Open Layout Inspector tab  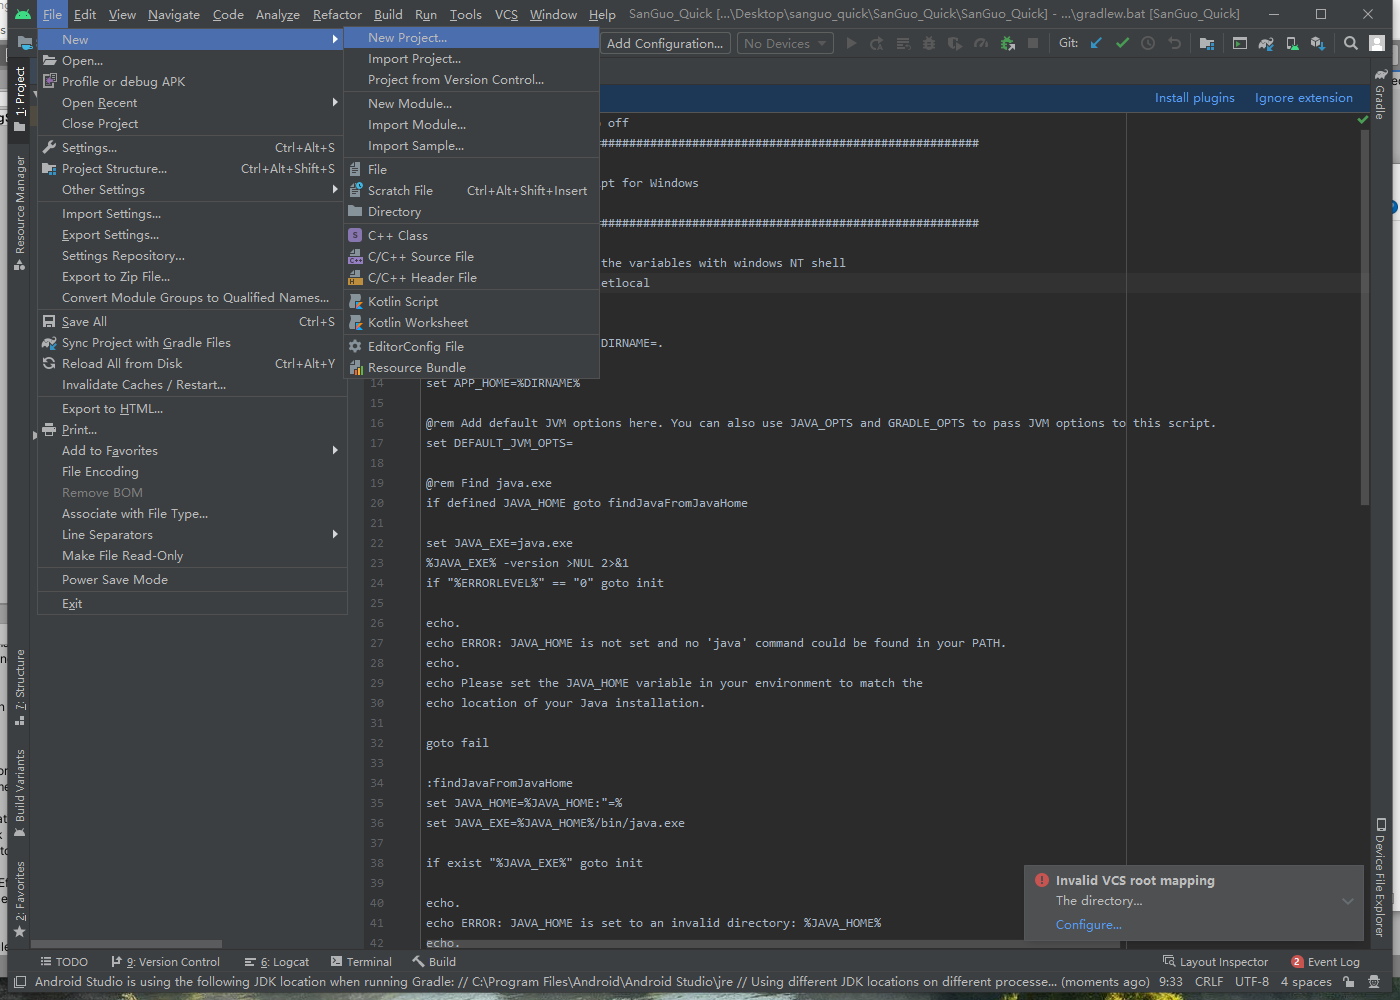click(1215, 962)
